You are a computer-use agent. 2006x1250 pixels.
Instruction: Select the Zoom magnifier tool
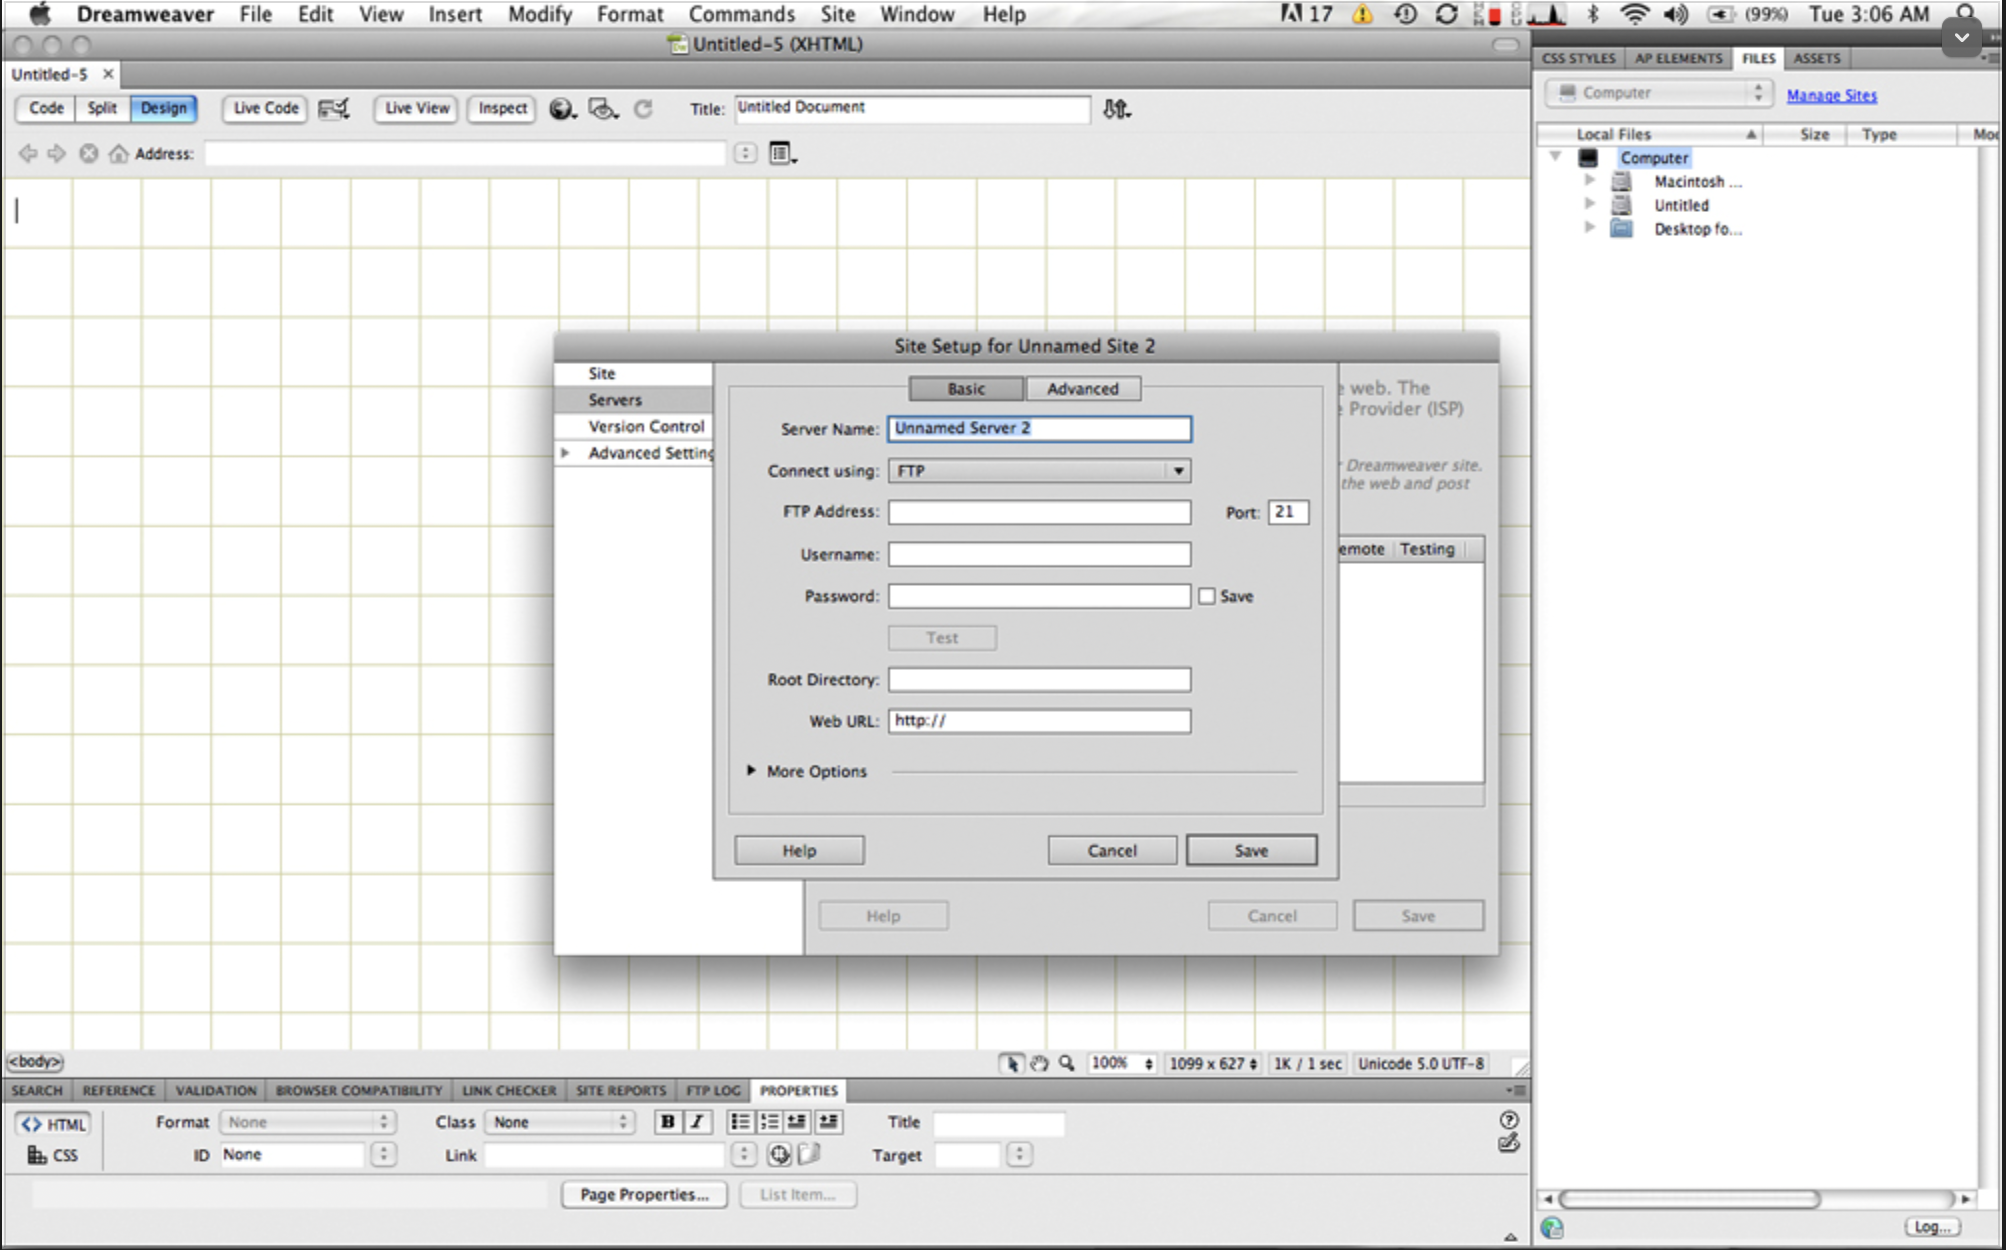coord(1067,1064)
